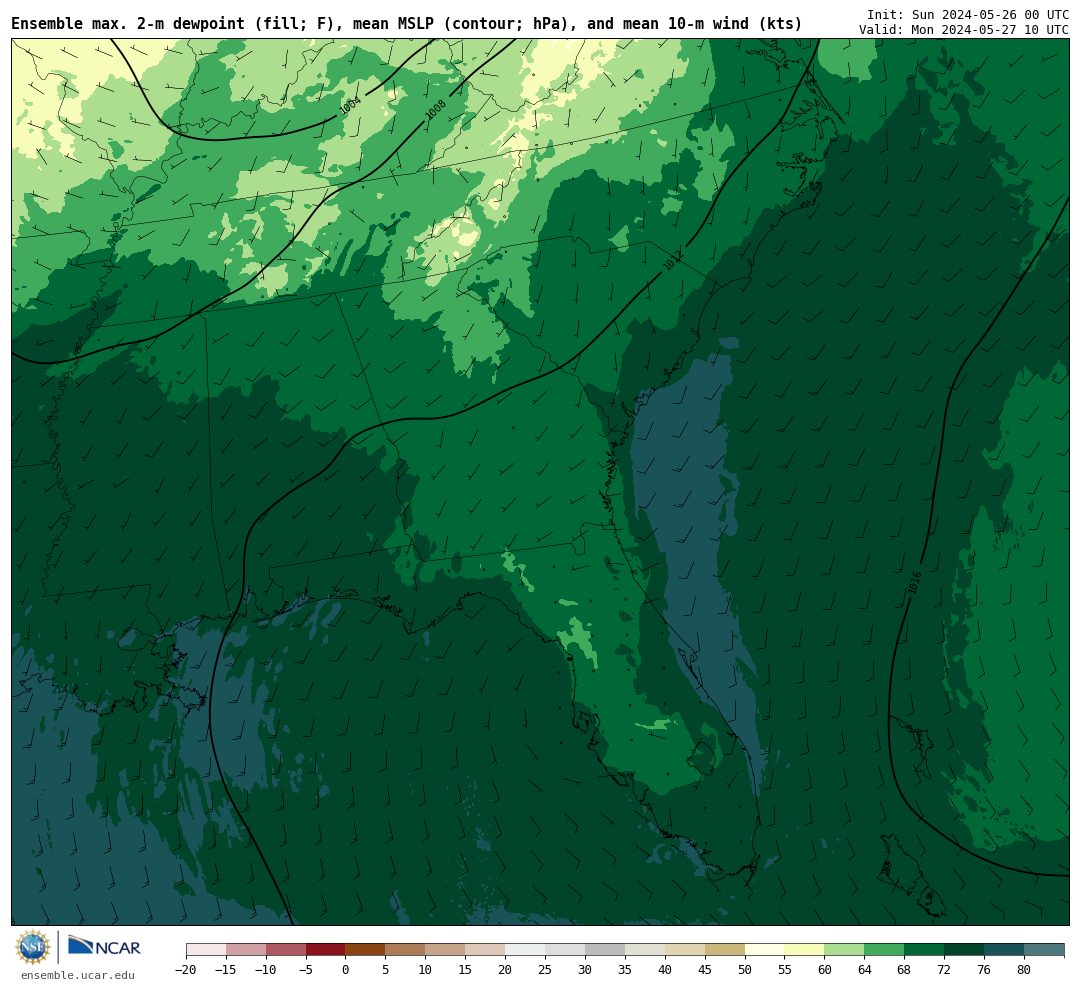Pick the gray swatch between 30 and 35

pos(605,950)
